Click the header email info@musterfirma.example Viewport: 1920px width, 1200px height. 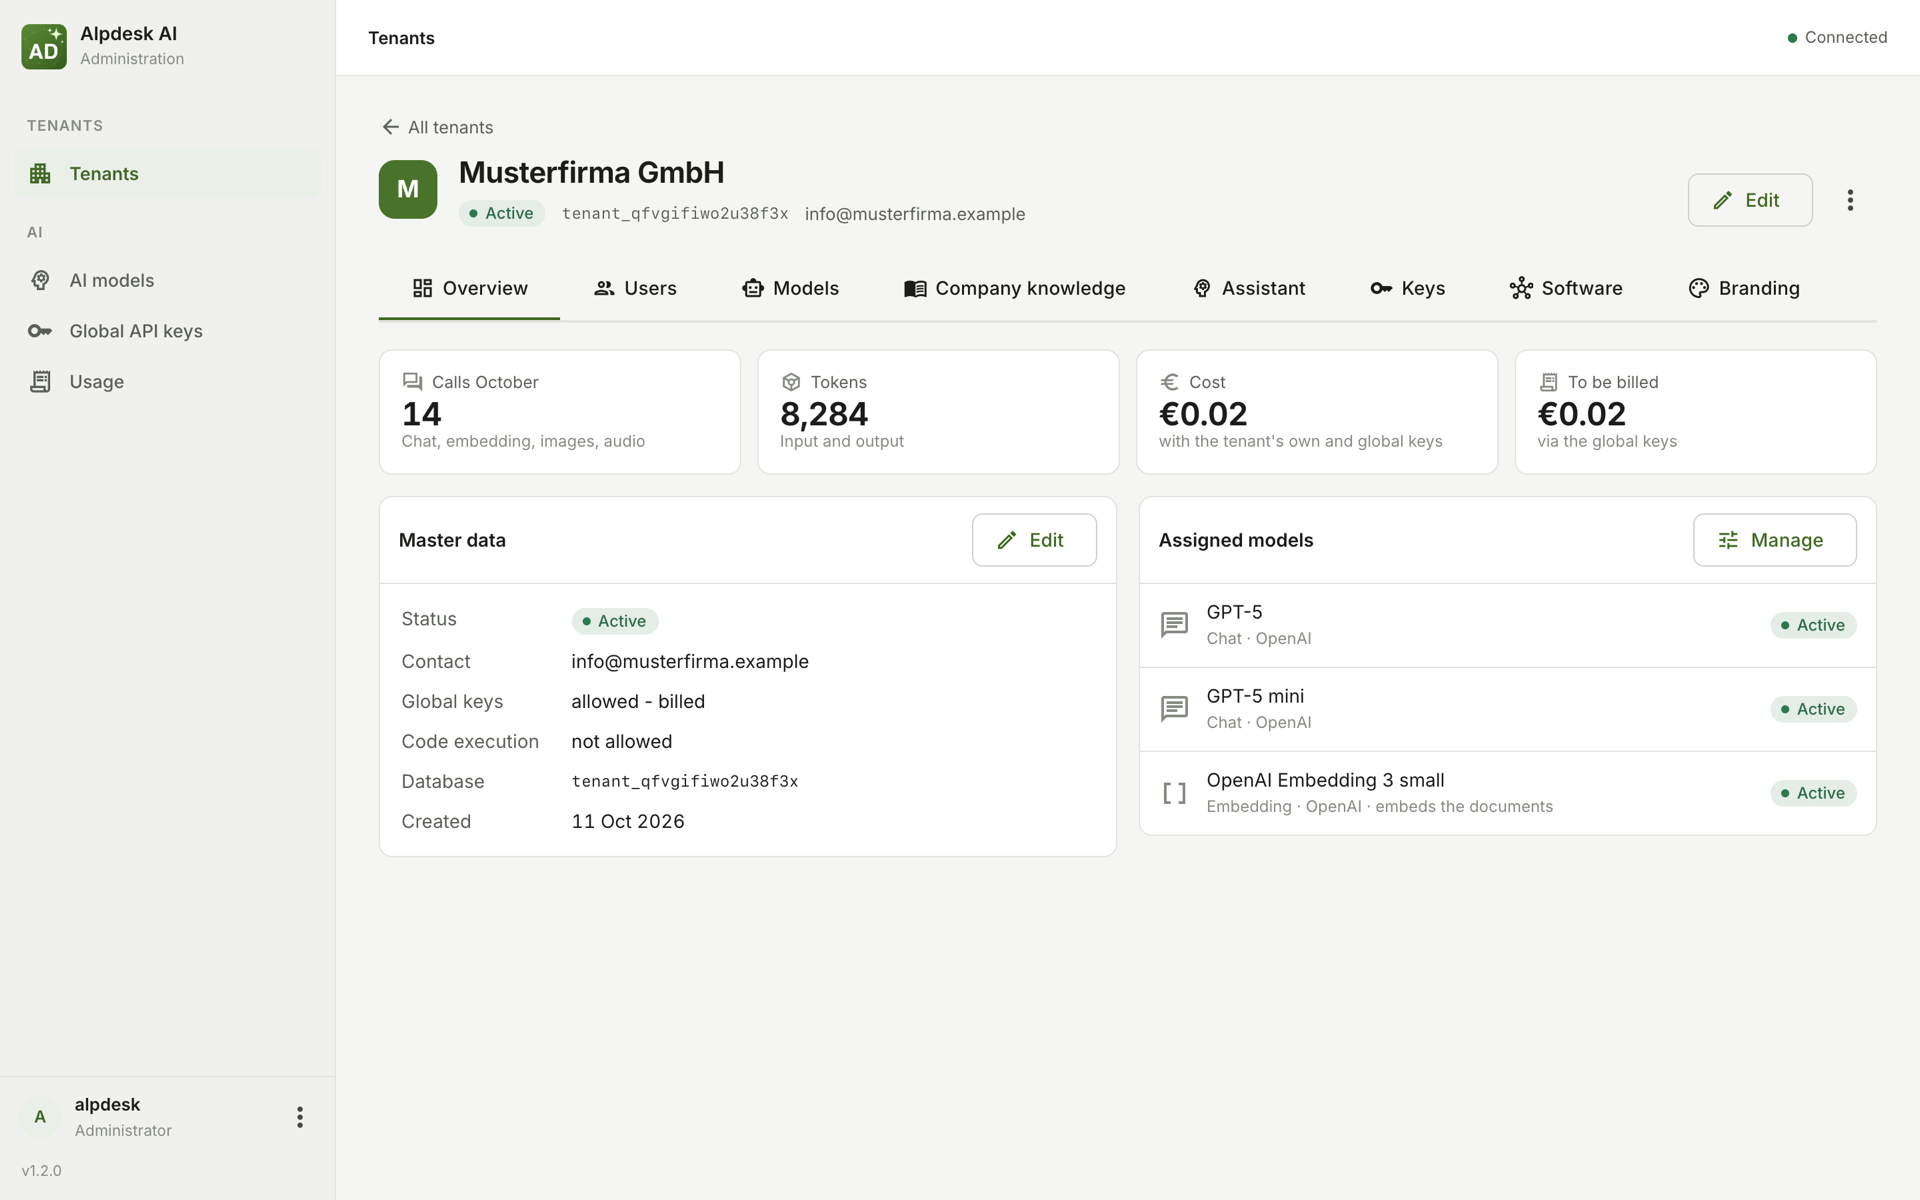pos(915,214)
